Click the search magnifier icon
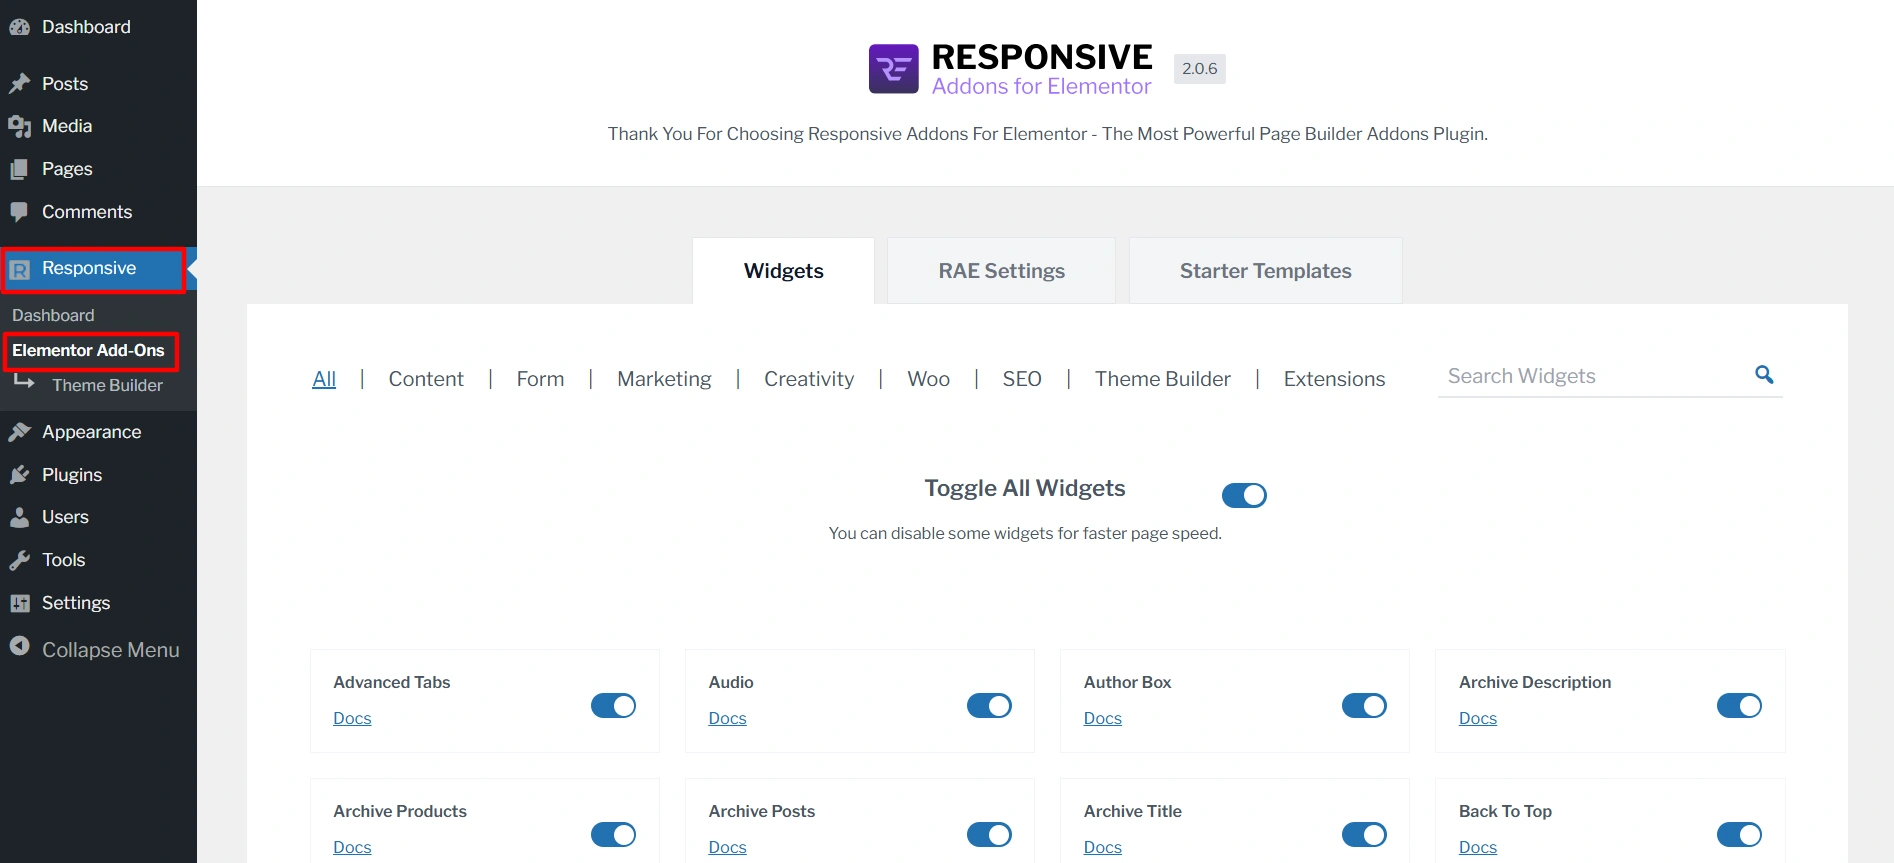1894x863 pixels. [x=1764, y=374]
